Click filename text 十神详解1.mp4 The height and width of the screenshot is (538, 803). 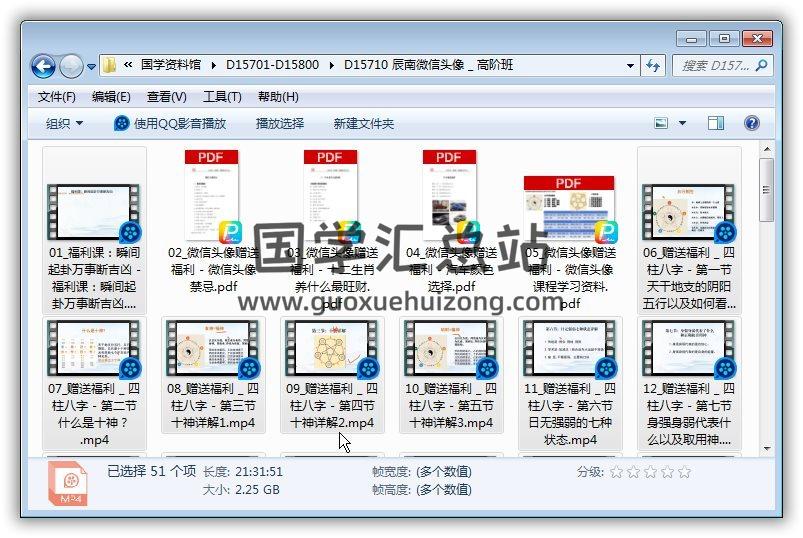tap(213, 423)
